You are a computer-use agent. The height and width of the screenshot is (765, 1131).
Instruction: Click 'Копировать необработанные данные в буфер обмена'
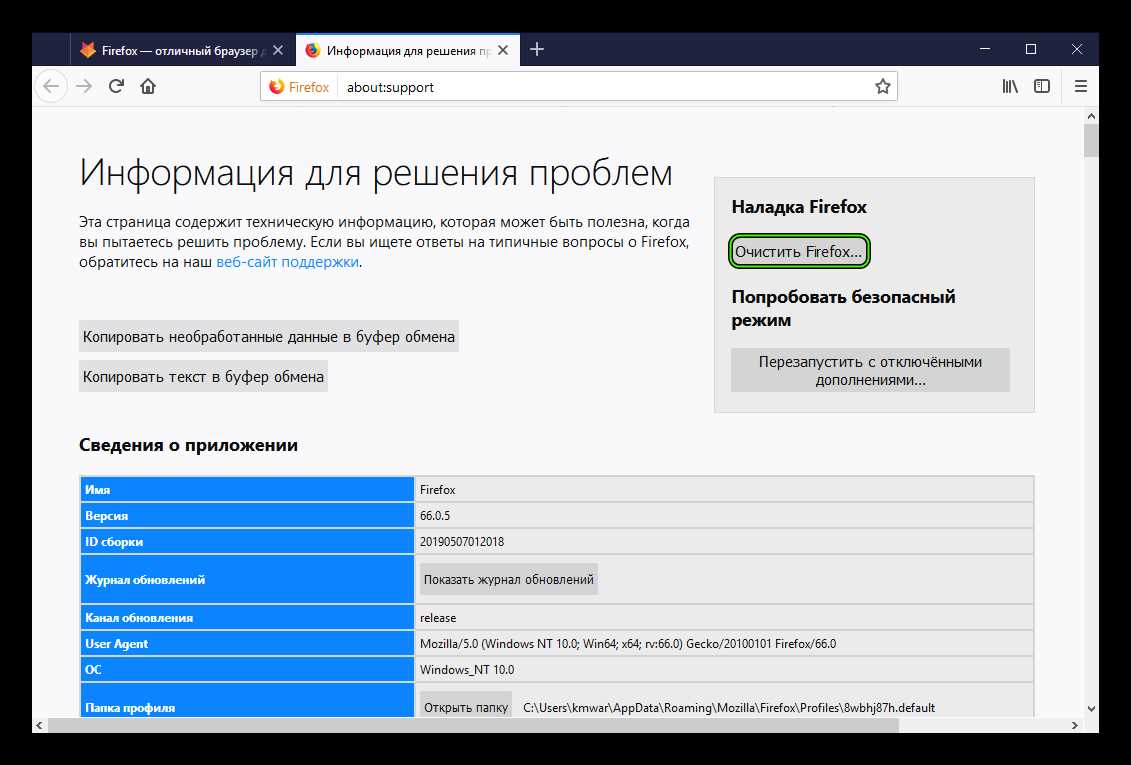click(x=268, y=337)
